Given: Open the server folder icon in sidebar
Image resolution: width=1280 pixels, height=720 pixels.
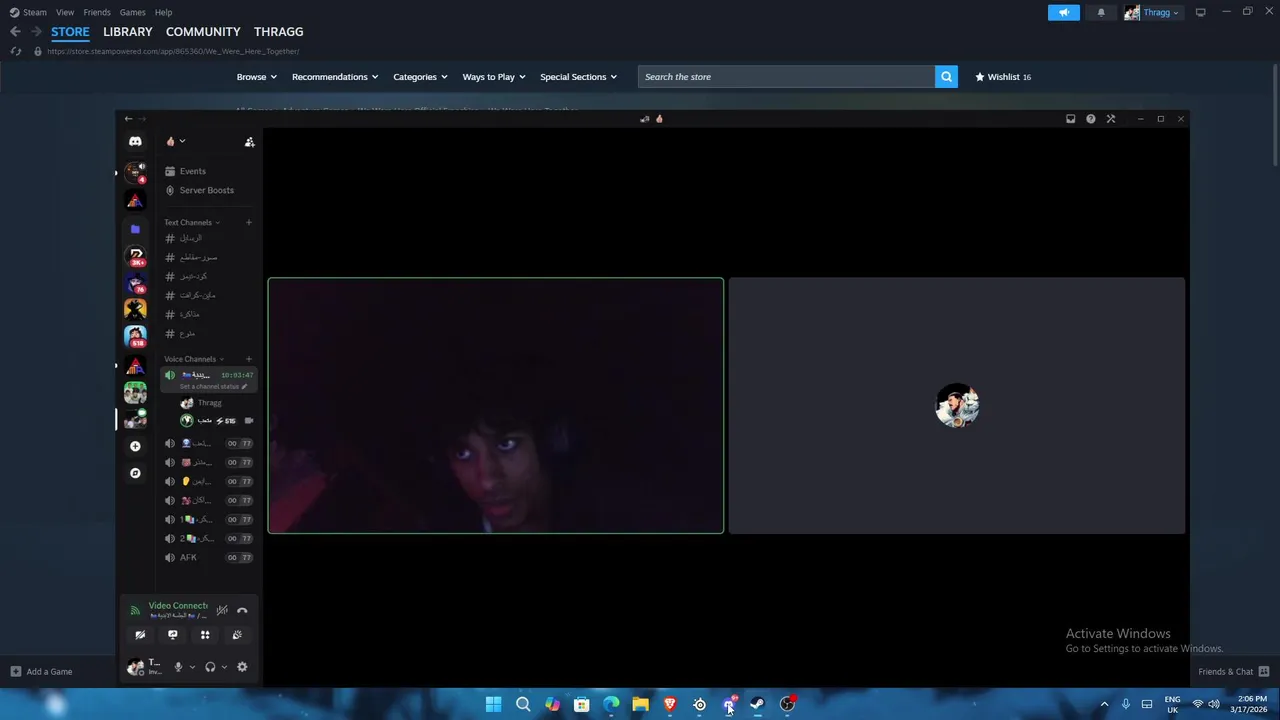Looking at the screenshot, I should [135, 229].
